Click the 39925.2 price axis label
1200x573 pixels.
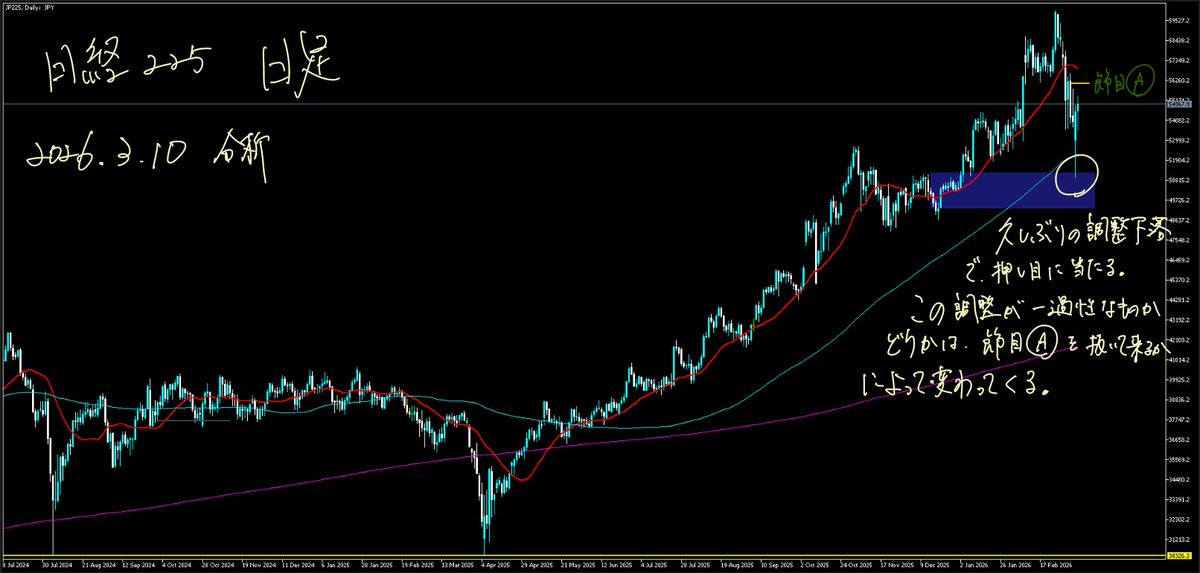(x=1180, y=380)
